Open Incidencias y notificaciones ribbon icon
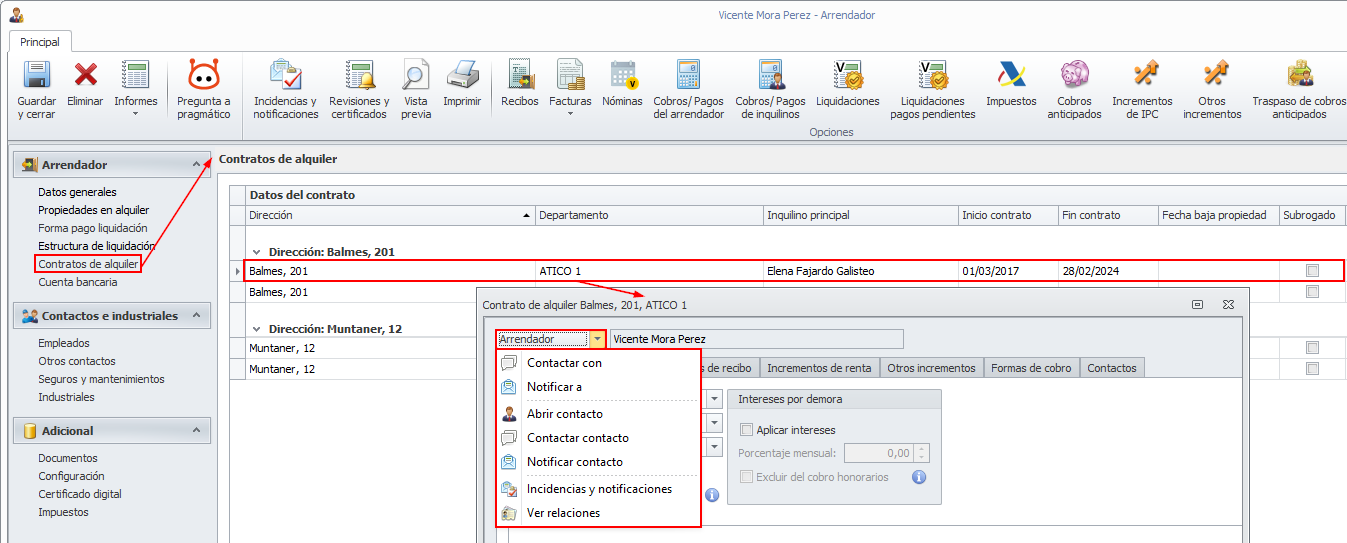Screen dimensions: 1347x543 [x=286, y=75]
